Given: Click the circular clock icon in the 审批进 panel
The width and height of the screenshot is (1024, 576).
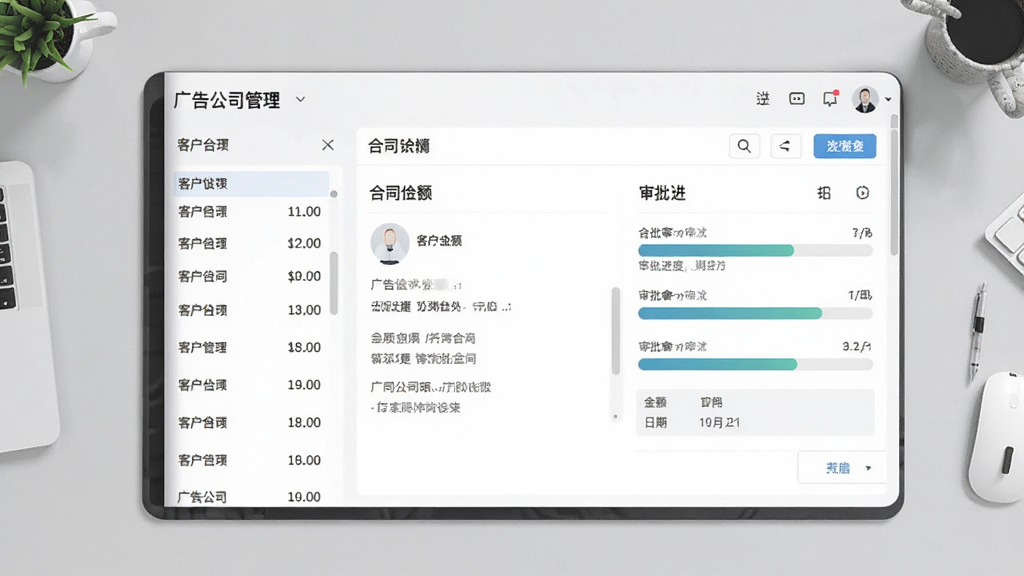Looking at the screenshot, I should (863, 193).
